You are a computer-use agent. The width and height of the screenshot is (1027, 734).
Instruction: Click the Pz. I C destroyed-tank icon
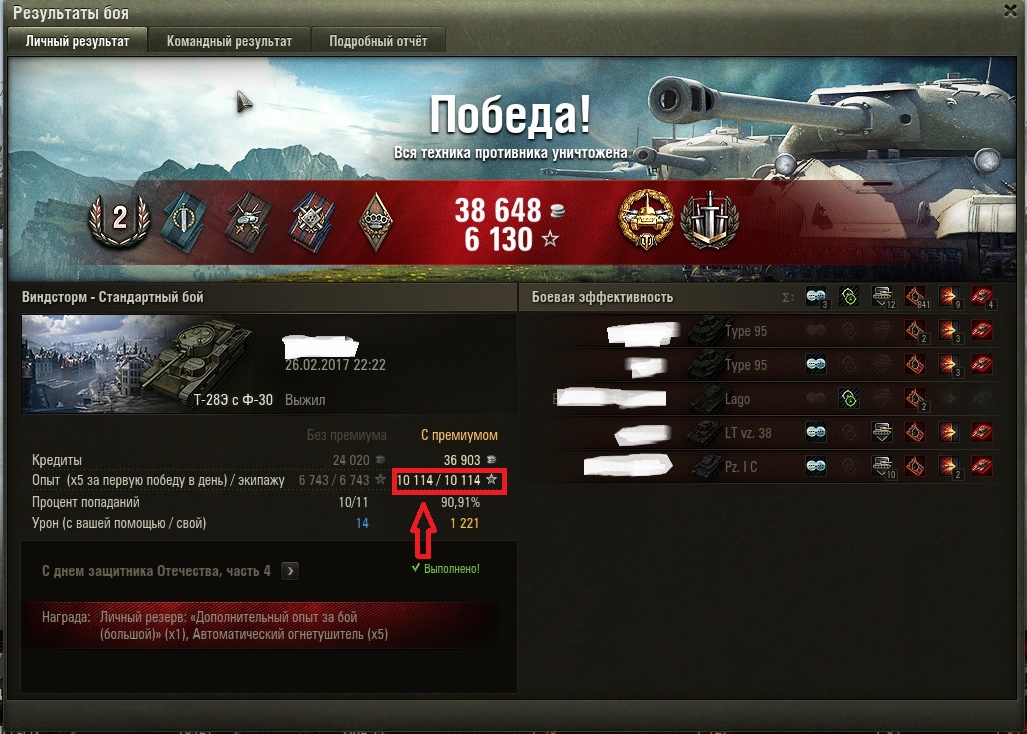(981, 466)
